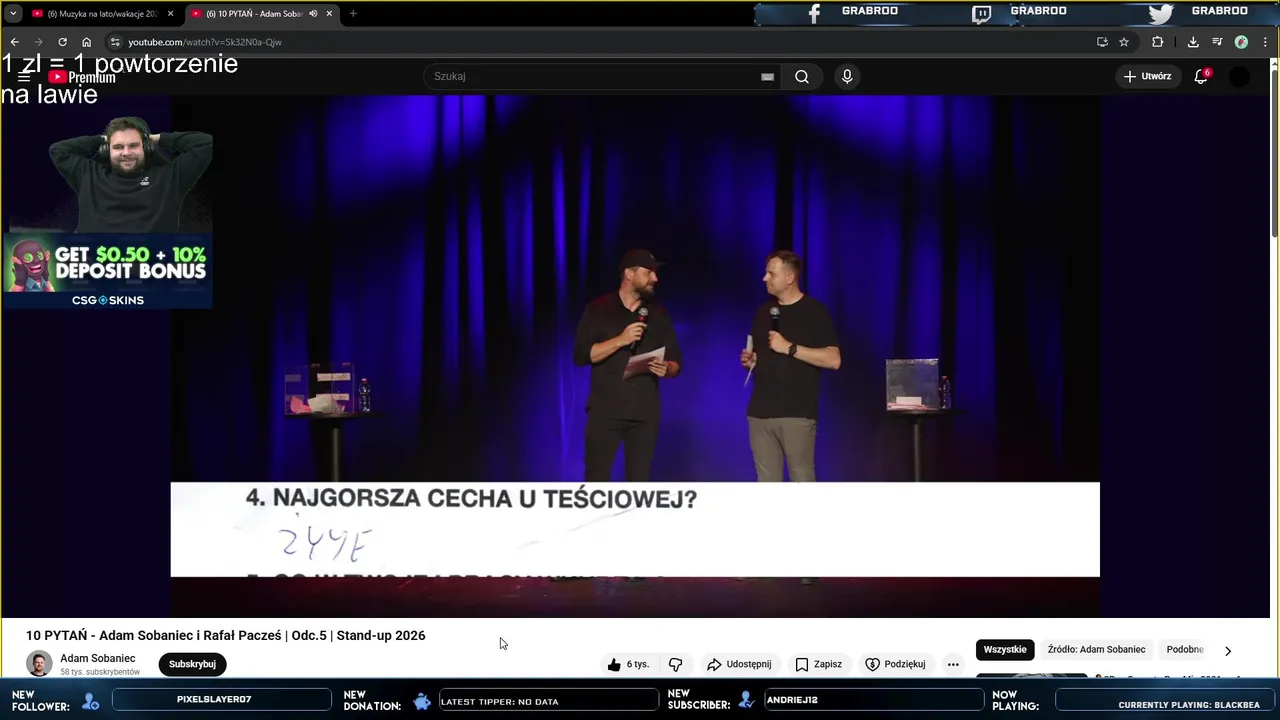The image size is (1280, 720).
Task: Select the Źródło: Adam Sobaniec chip
Action: tap(1097, 649)
